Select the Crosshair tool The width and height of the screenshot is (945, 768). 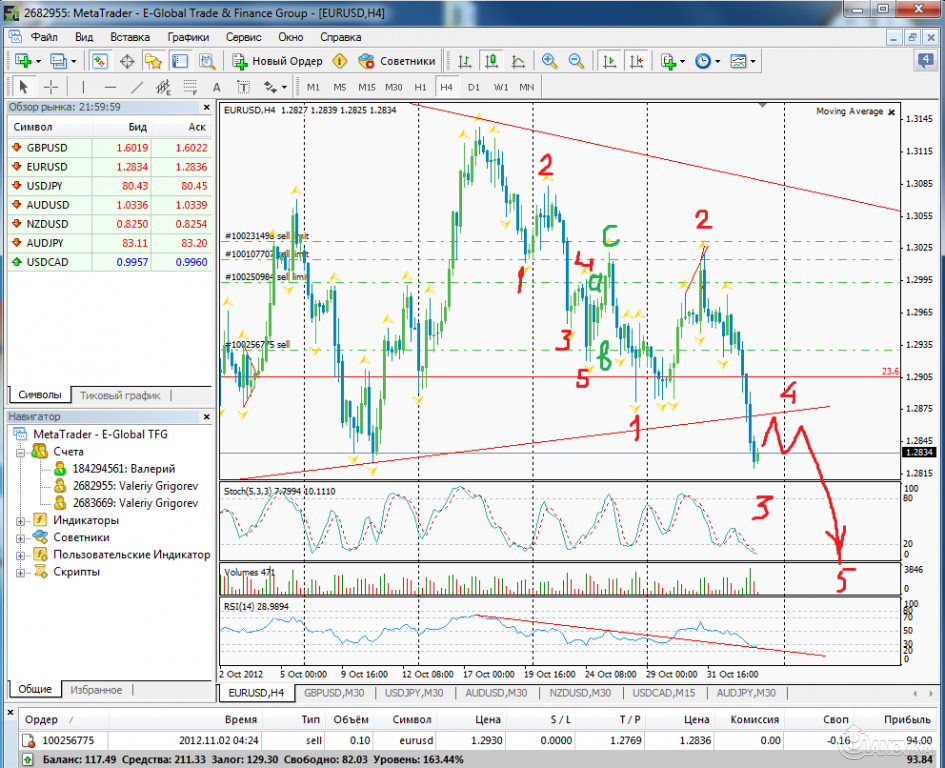tap(51, 87)
